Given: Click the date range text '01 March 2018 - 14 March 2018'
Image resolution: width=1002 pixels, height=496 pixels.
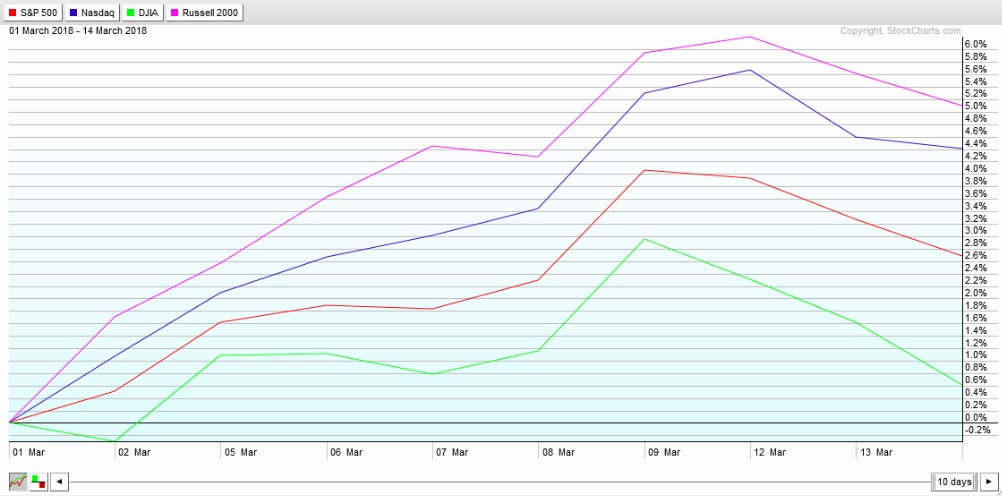Looking at the screenshot, I should click(x=78, y=31).
